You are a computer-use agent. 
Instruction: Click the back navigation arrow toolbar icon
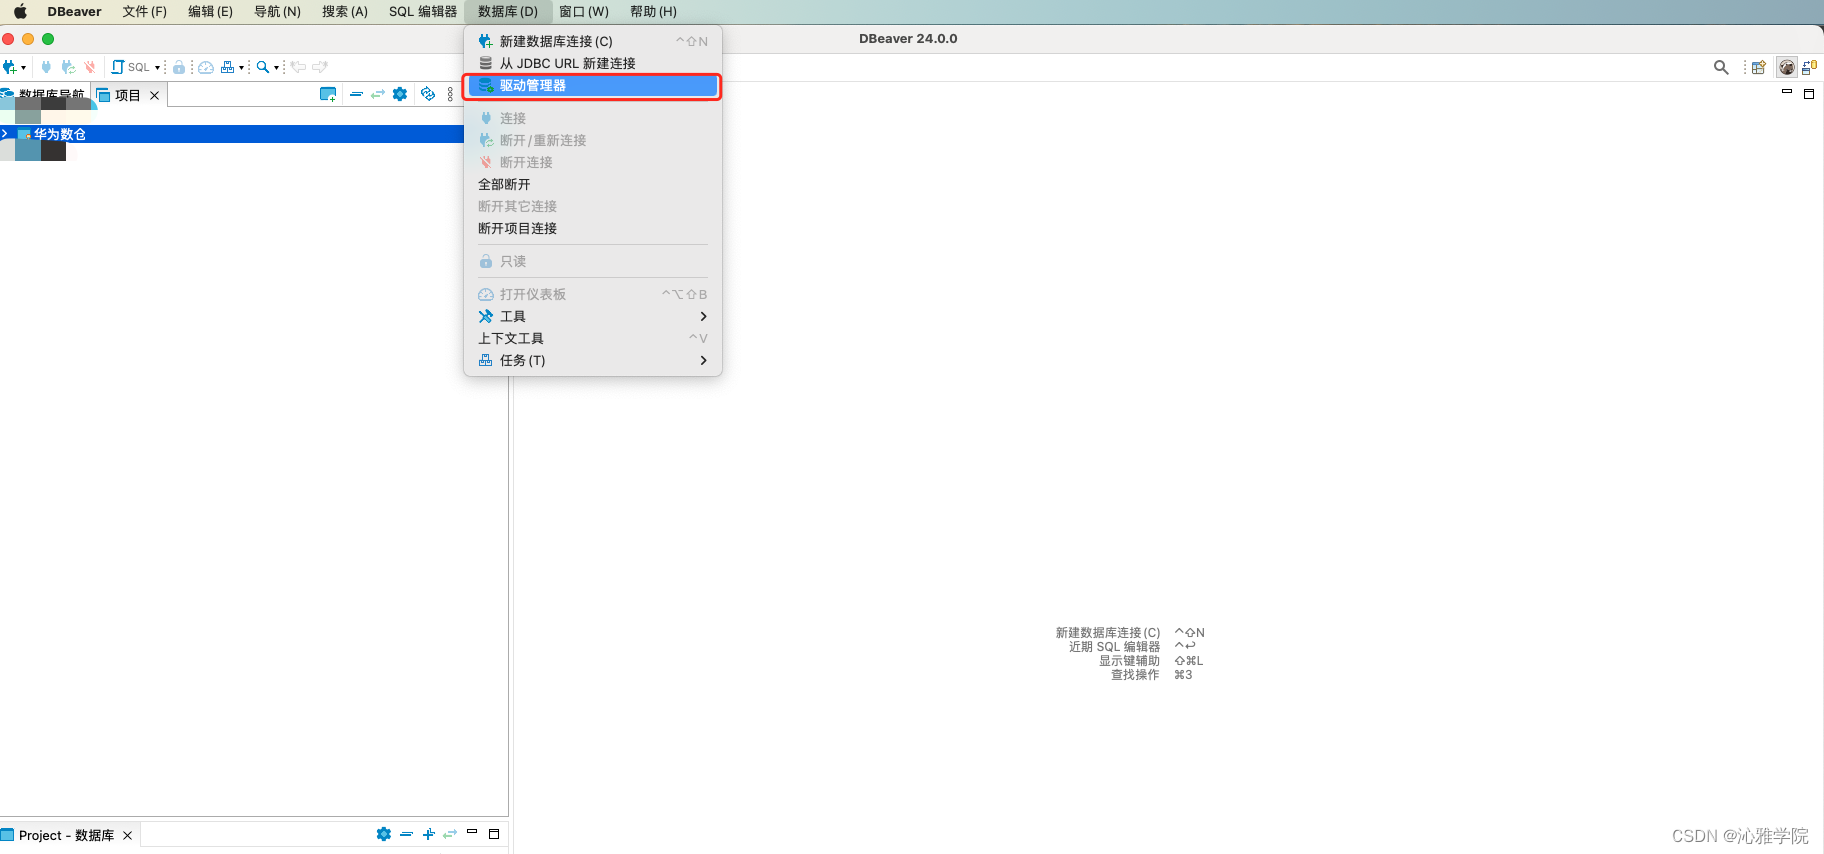click(298, 67)
